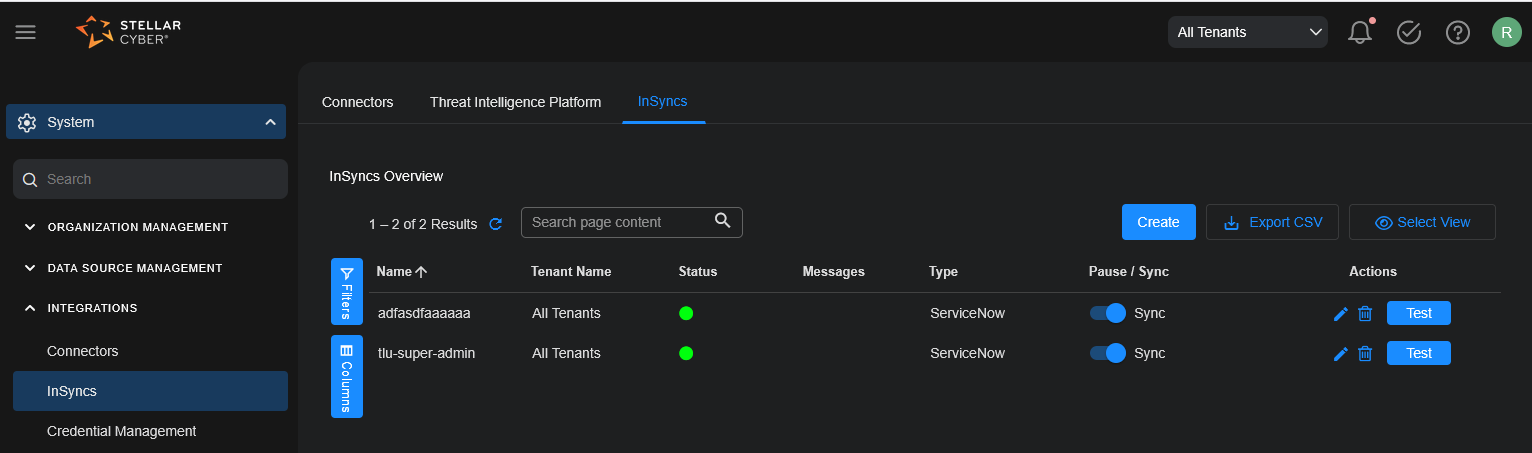Refresh the InSyncs results list
Screen dimensions: 1532x453
(x=495, y=224)
